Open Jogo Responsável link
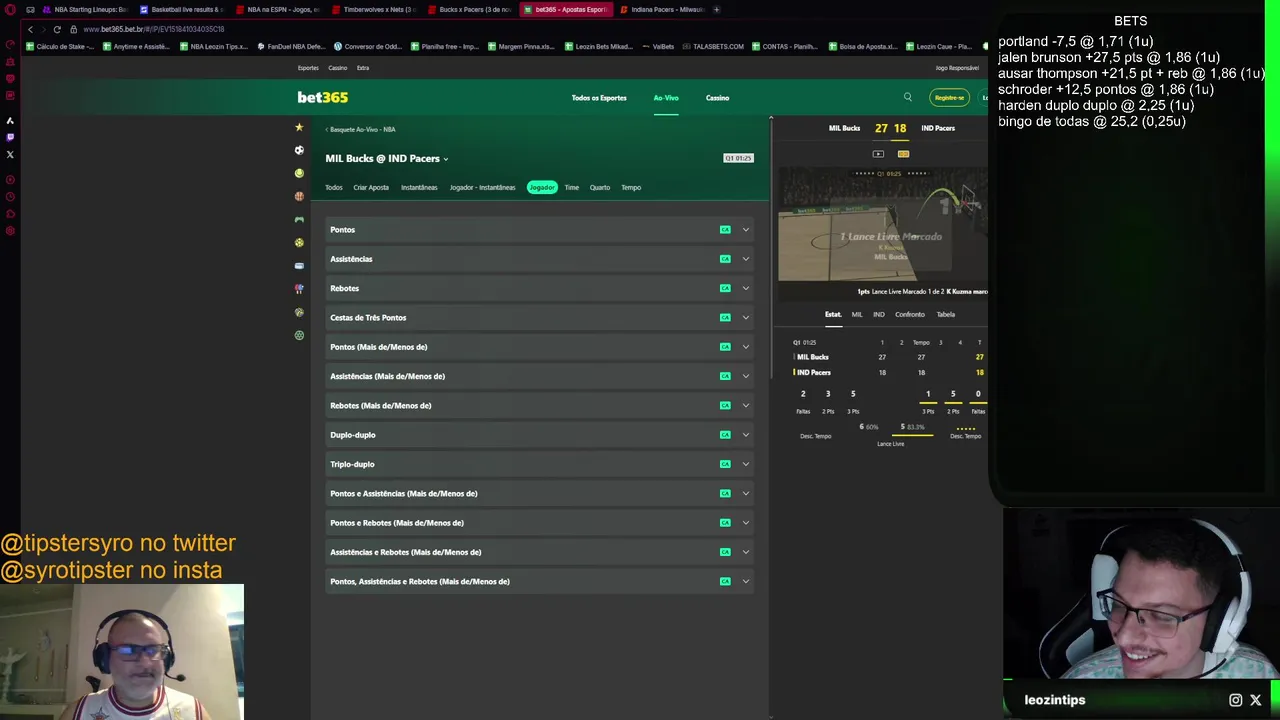 [957, 68]
